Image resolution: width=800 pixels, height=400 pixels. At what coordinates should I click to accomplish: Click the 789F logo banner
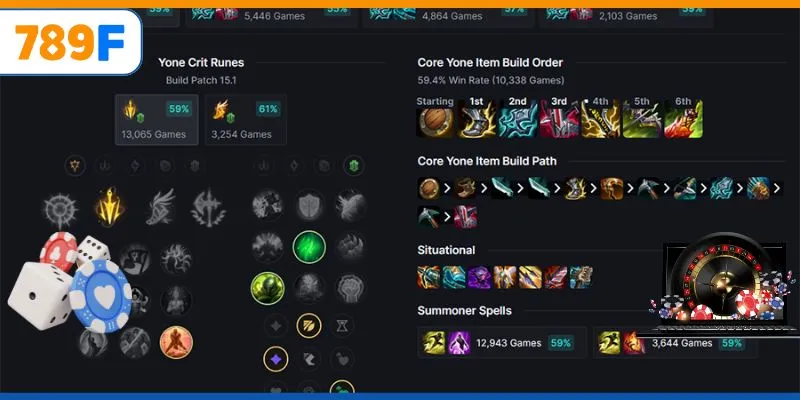point(70,42)
